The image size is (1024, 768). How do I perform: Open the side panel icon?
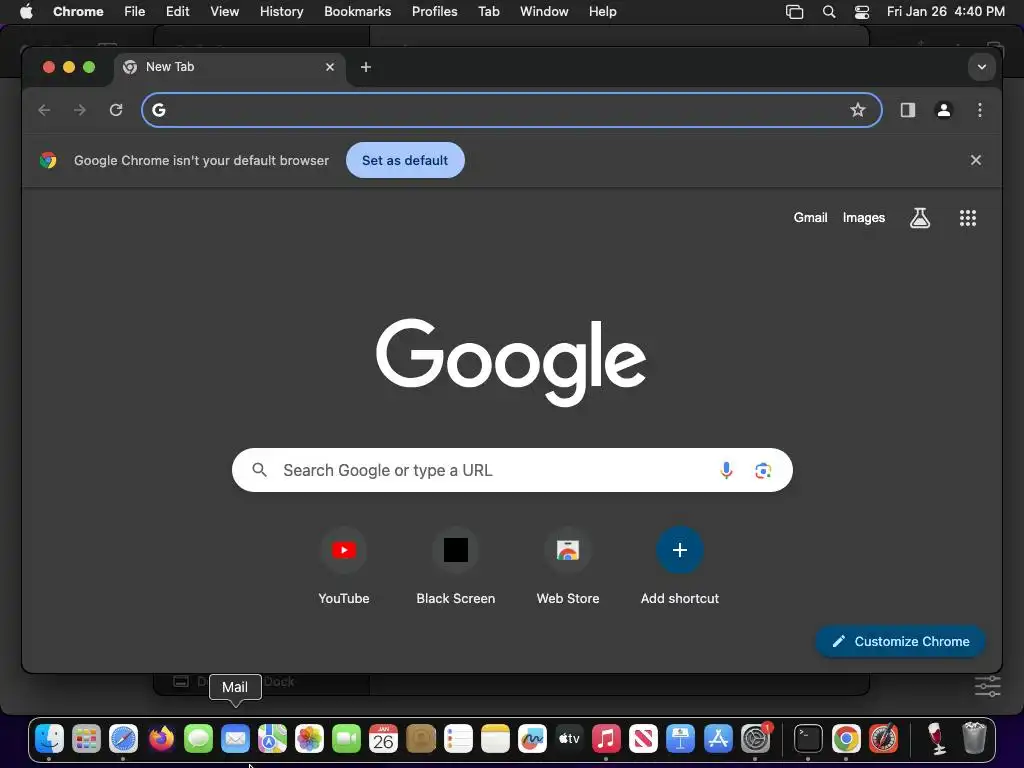(908, 110)
